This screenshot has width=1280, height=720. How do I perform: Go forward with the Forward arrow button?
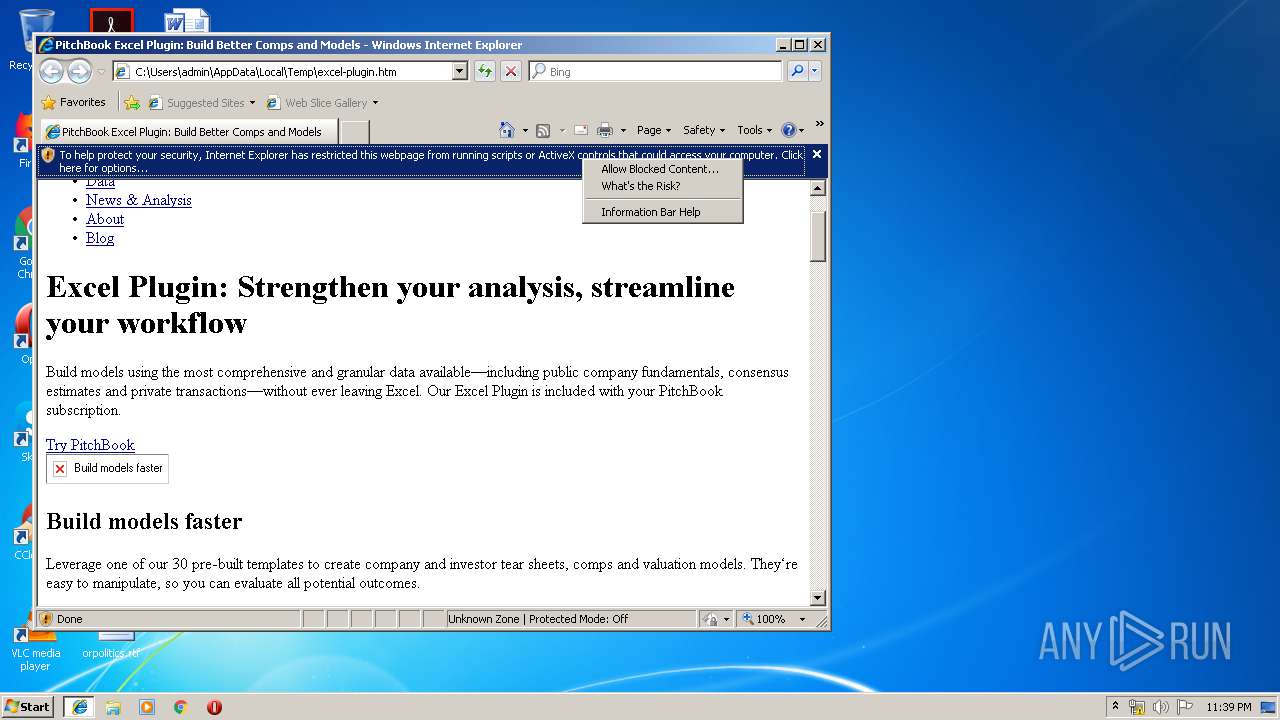pyautogui.click(x=79, y=71)
